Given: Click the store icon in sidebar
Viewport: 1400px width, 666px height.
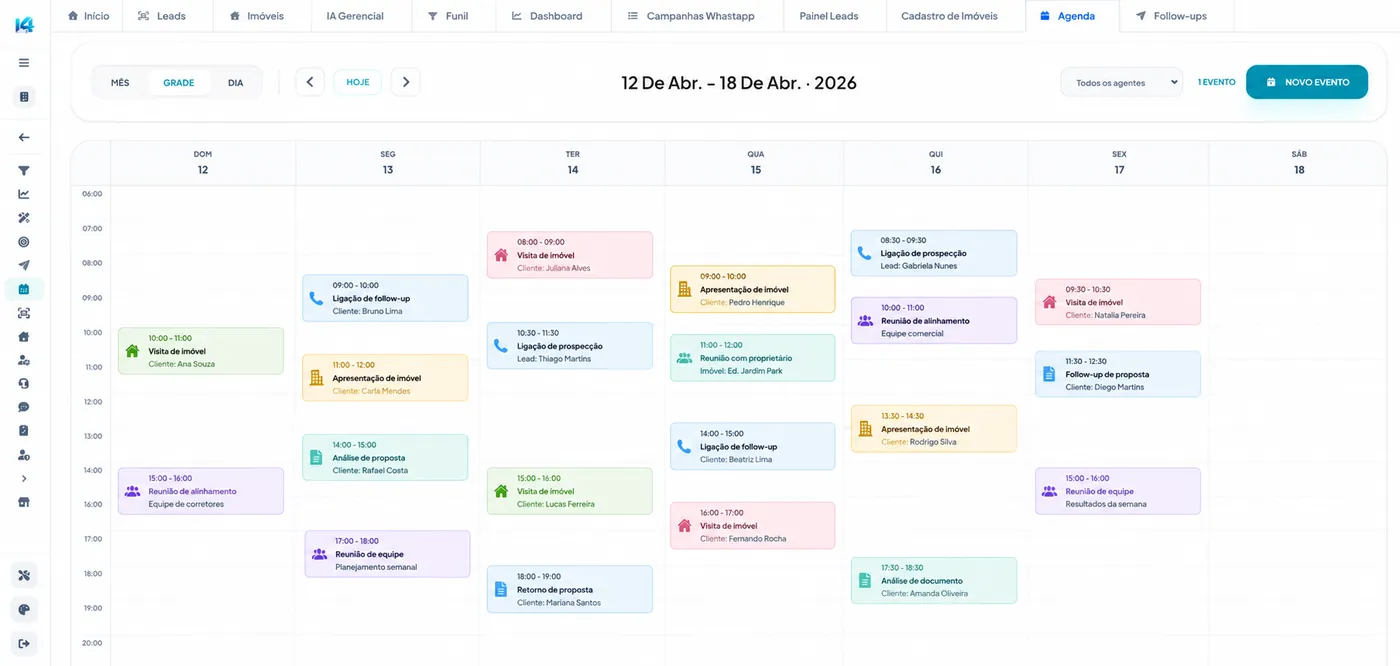Looking at the screenshot, I should (24, 502).
